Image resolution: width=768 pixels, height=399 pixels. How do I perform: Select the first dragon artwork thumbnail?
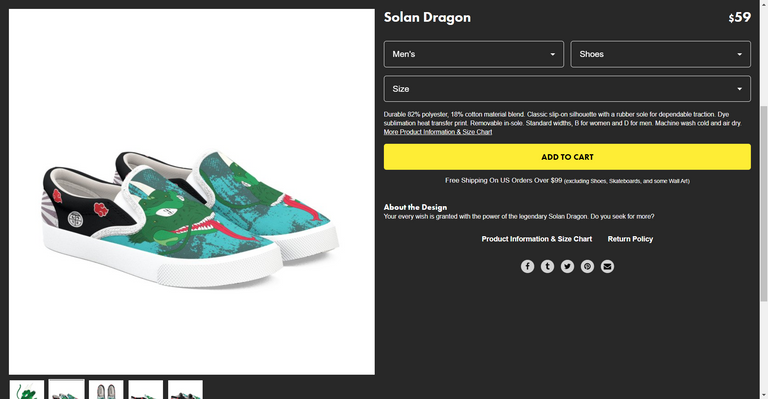(26, 390)
